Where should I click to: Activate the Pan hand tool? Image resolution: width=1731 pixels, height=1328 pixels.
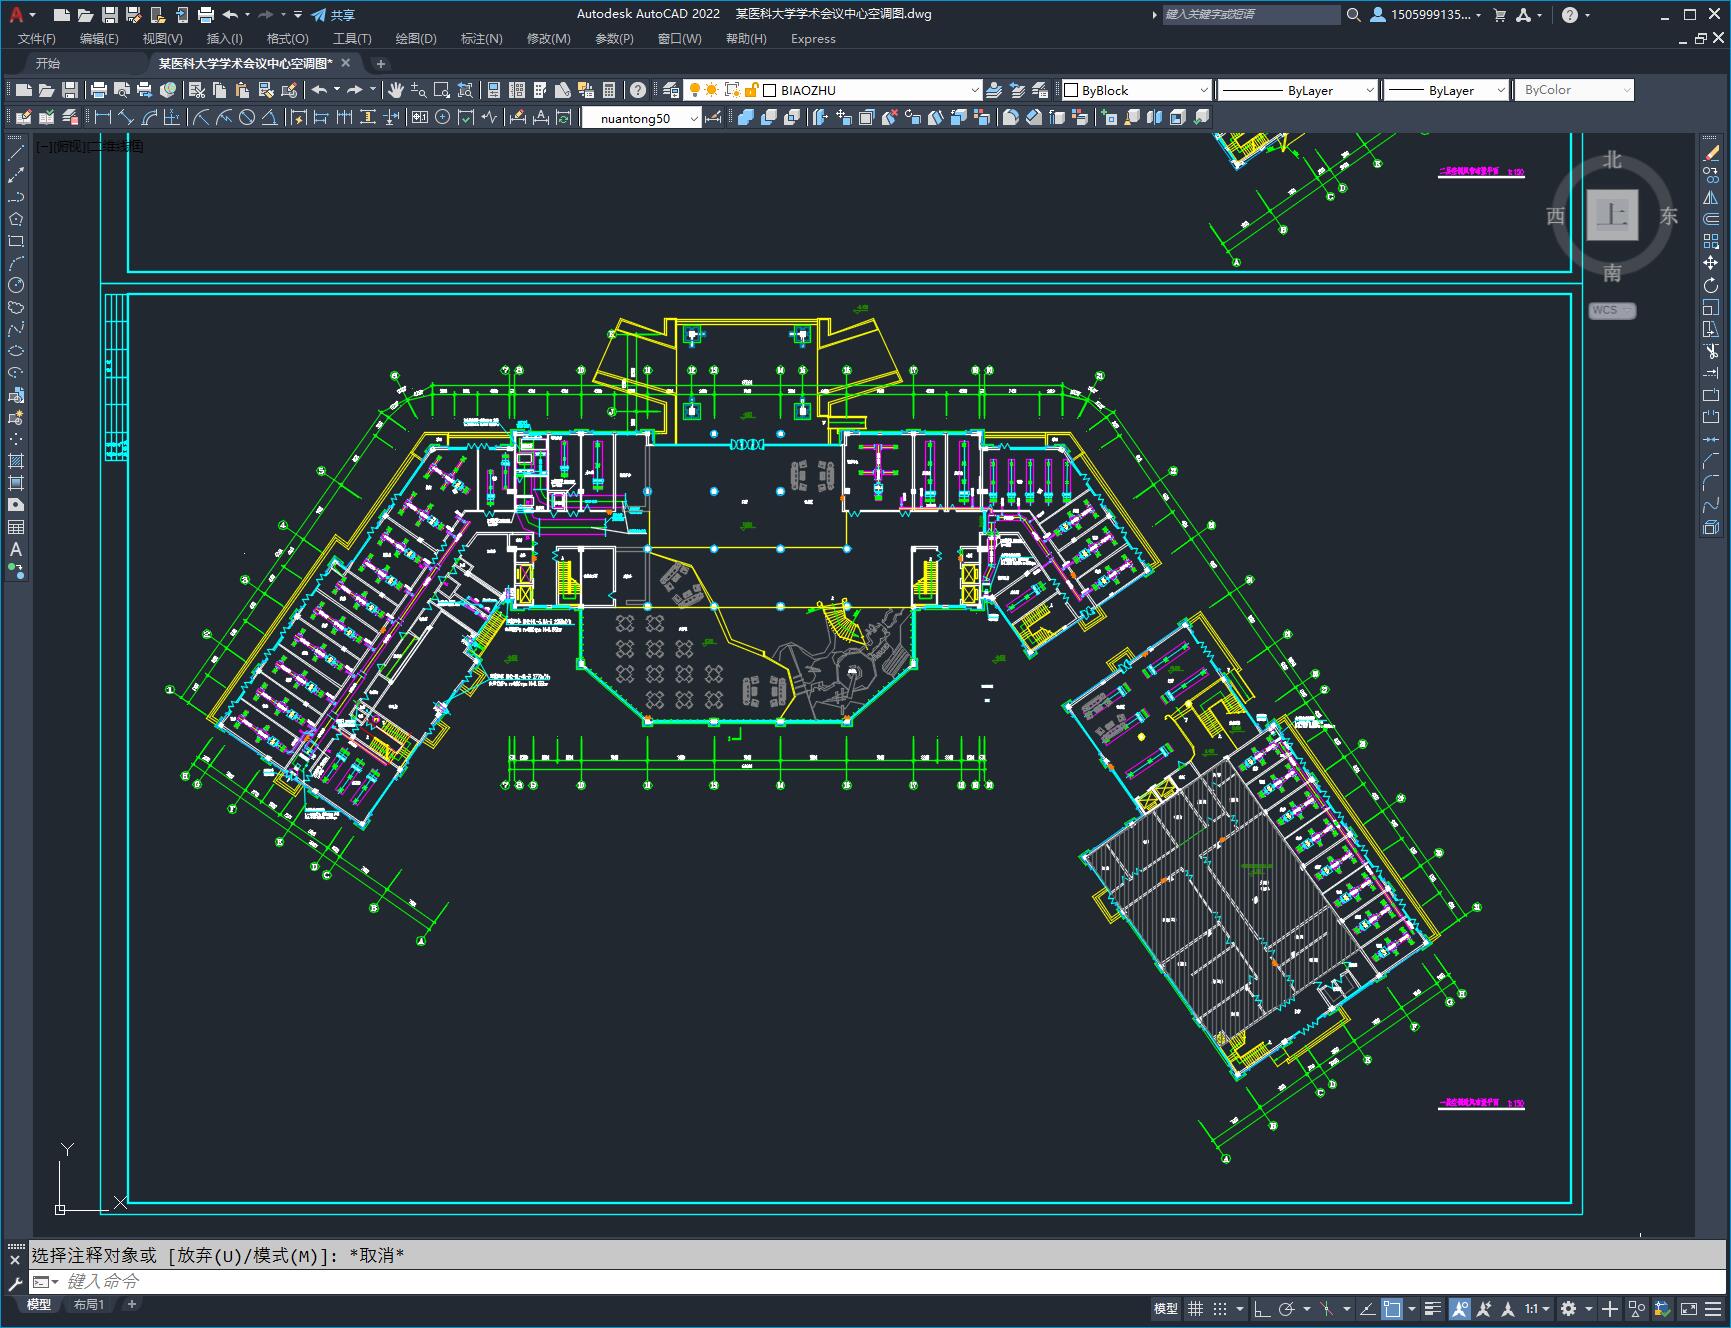(396, 90)
